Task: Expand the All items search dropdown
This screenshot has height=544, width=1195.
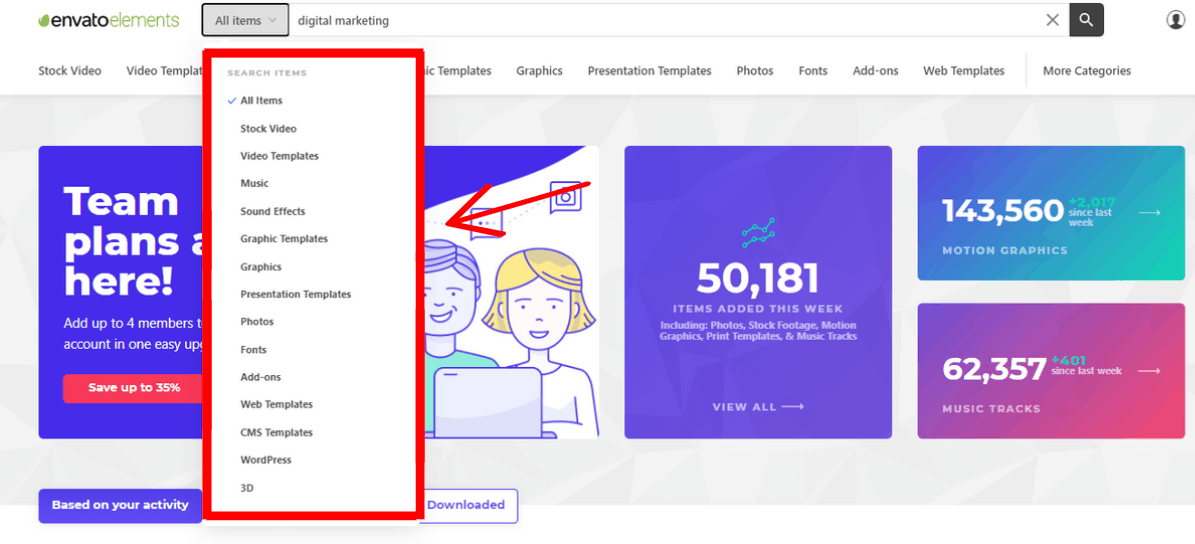Action: [245, 20]
